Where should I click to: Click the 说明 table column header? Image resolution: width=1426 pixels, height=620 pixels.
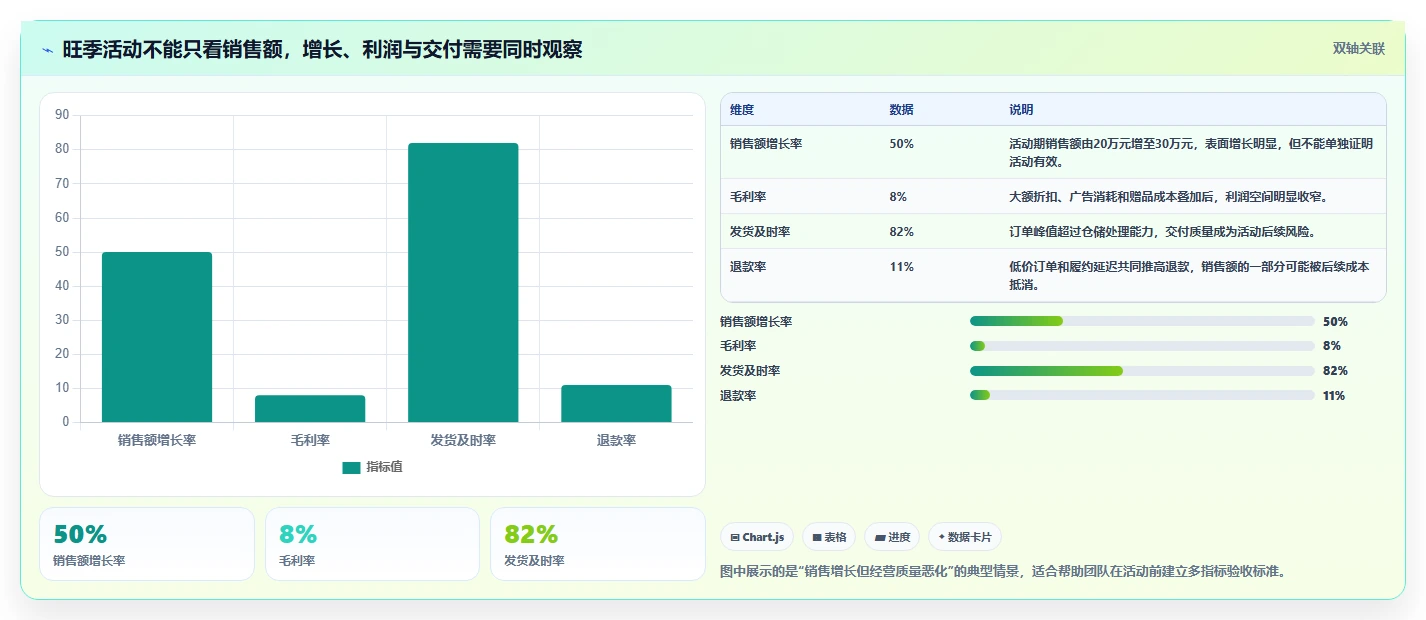point(1021,110)
